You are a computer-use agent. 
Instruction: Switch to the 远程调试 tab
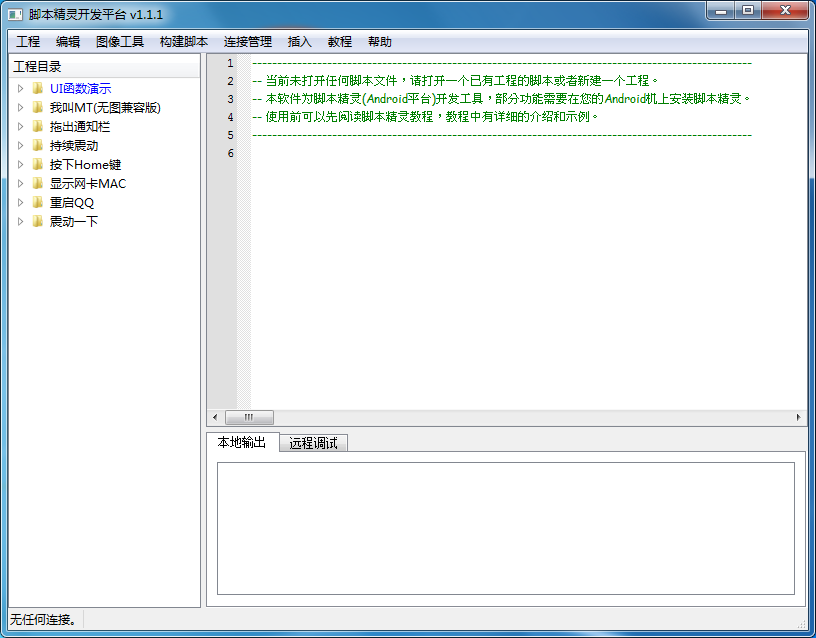point(313,443)
